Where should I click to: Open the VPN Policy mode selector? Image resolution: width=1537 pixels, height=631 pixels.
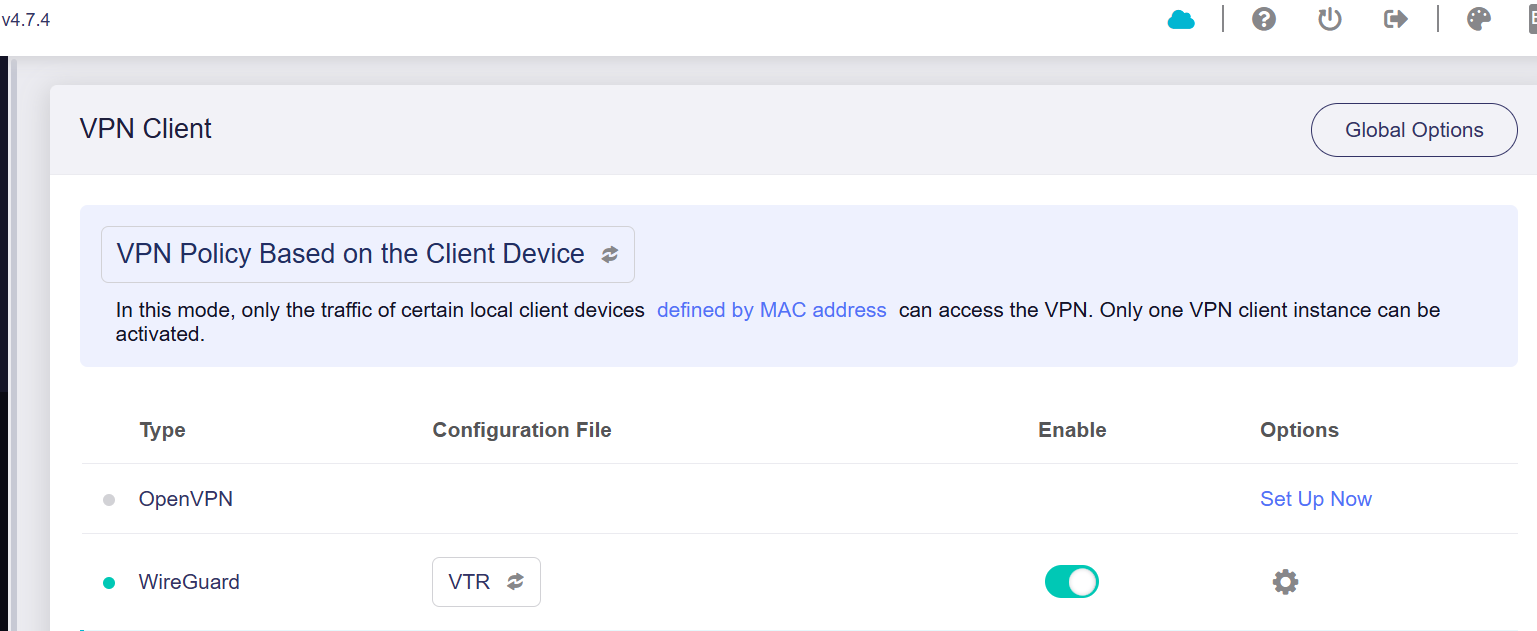[368, 254]
